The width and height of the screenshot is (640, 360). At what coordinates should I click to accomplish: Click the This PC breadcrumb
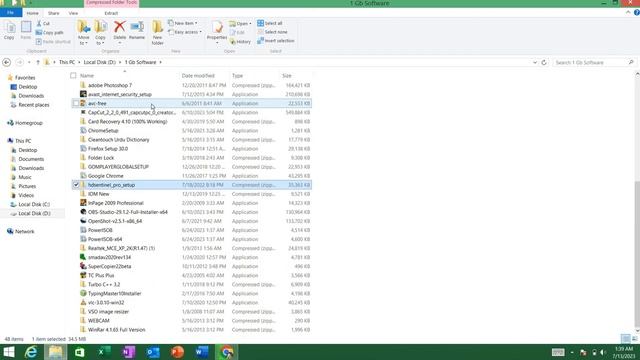67,62
